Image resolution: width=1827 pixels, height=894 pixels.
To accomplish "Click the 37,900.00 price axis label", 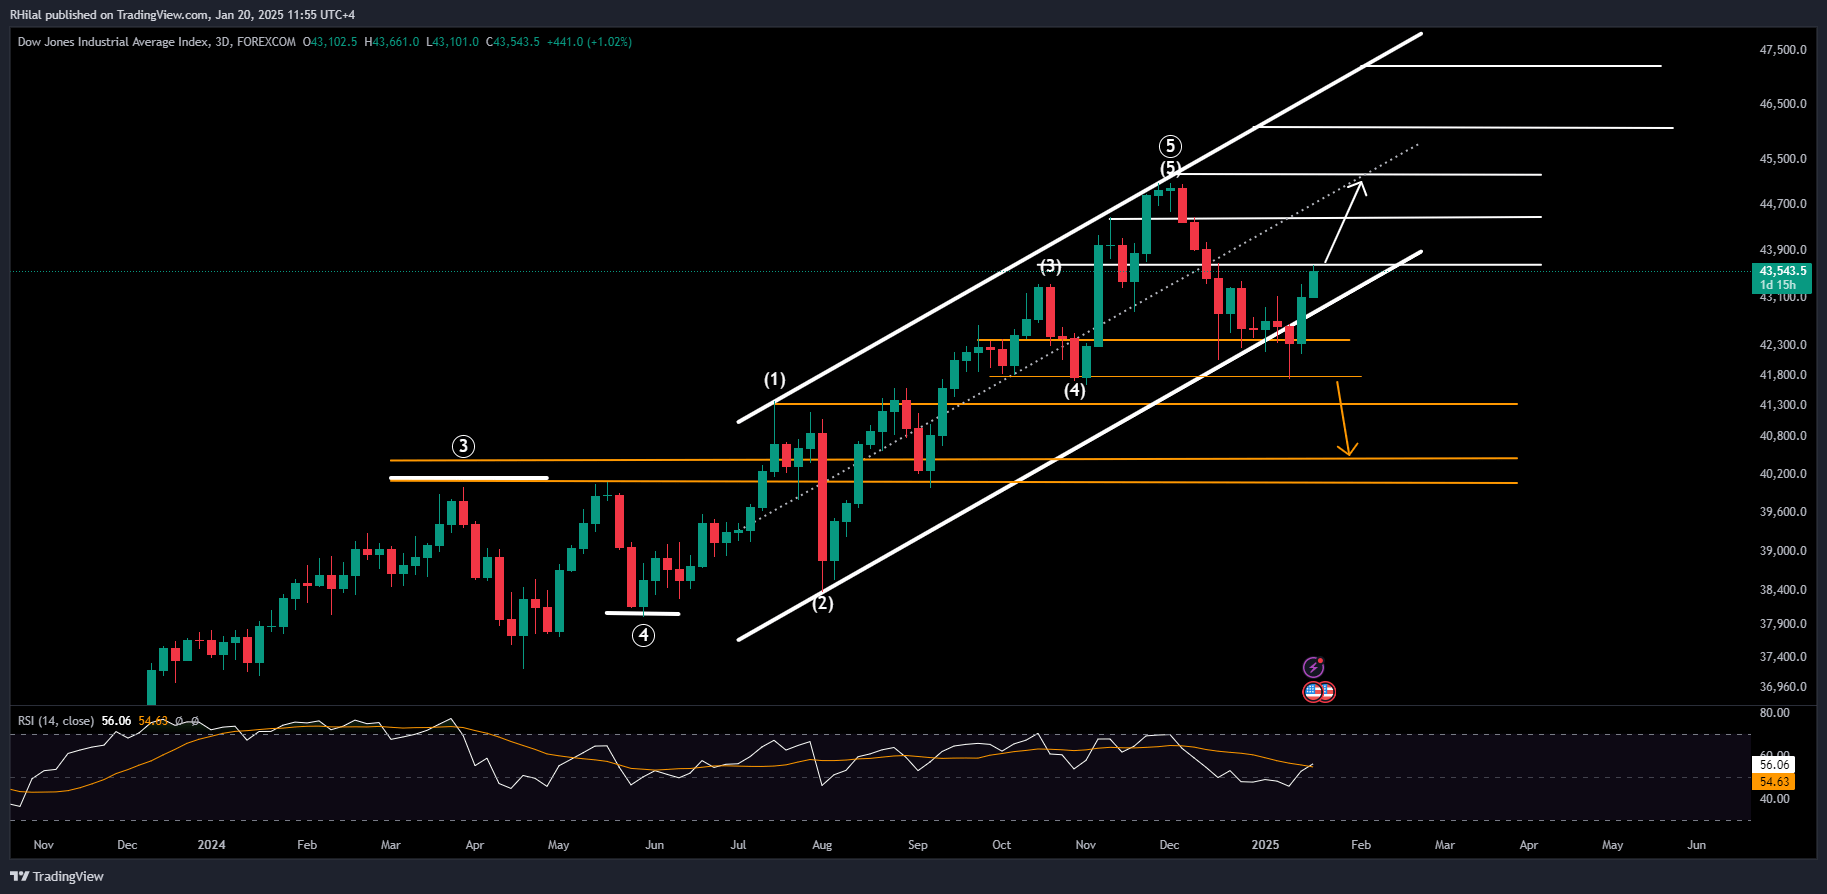I will [x=1783, y=624].
